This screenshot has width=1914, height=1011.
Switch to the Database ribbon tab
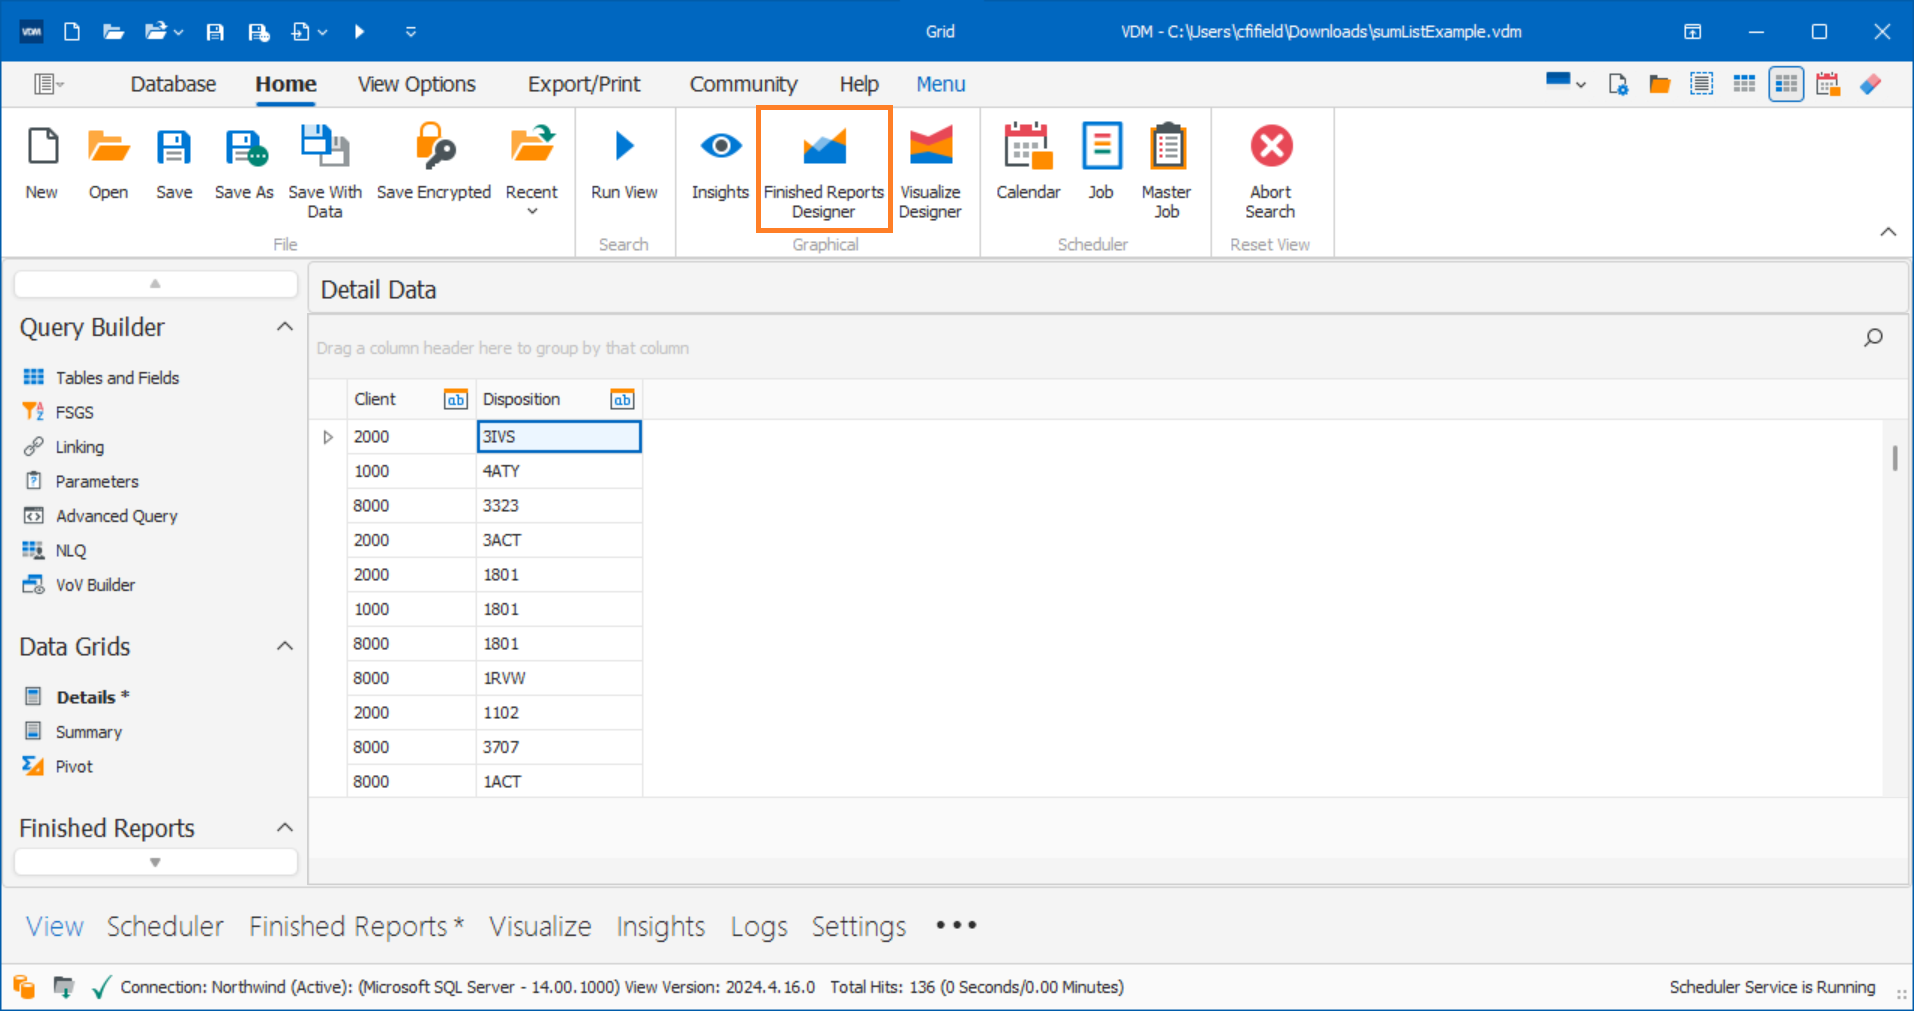(173, 84)
